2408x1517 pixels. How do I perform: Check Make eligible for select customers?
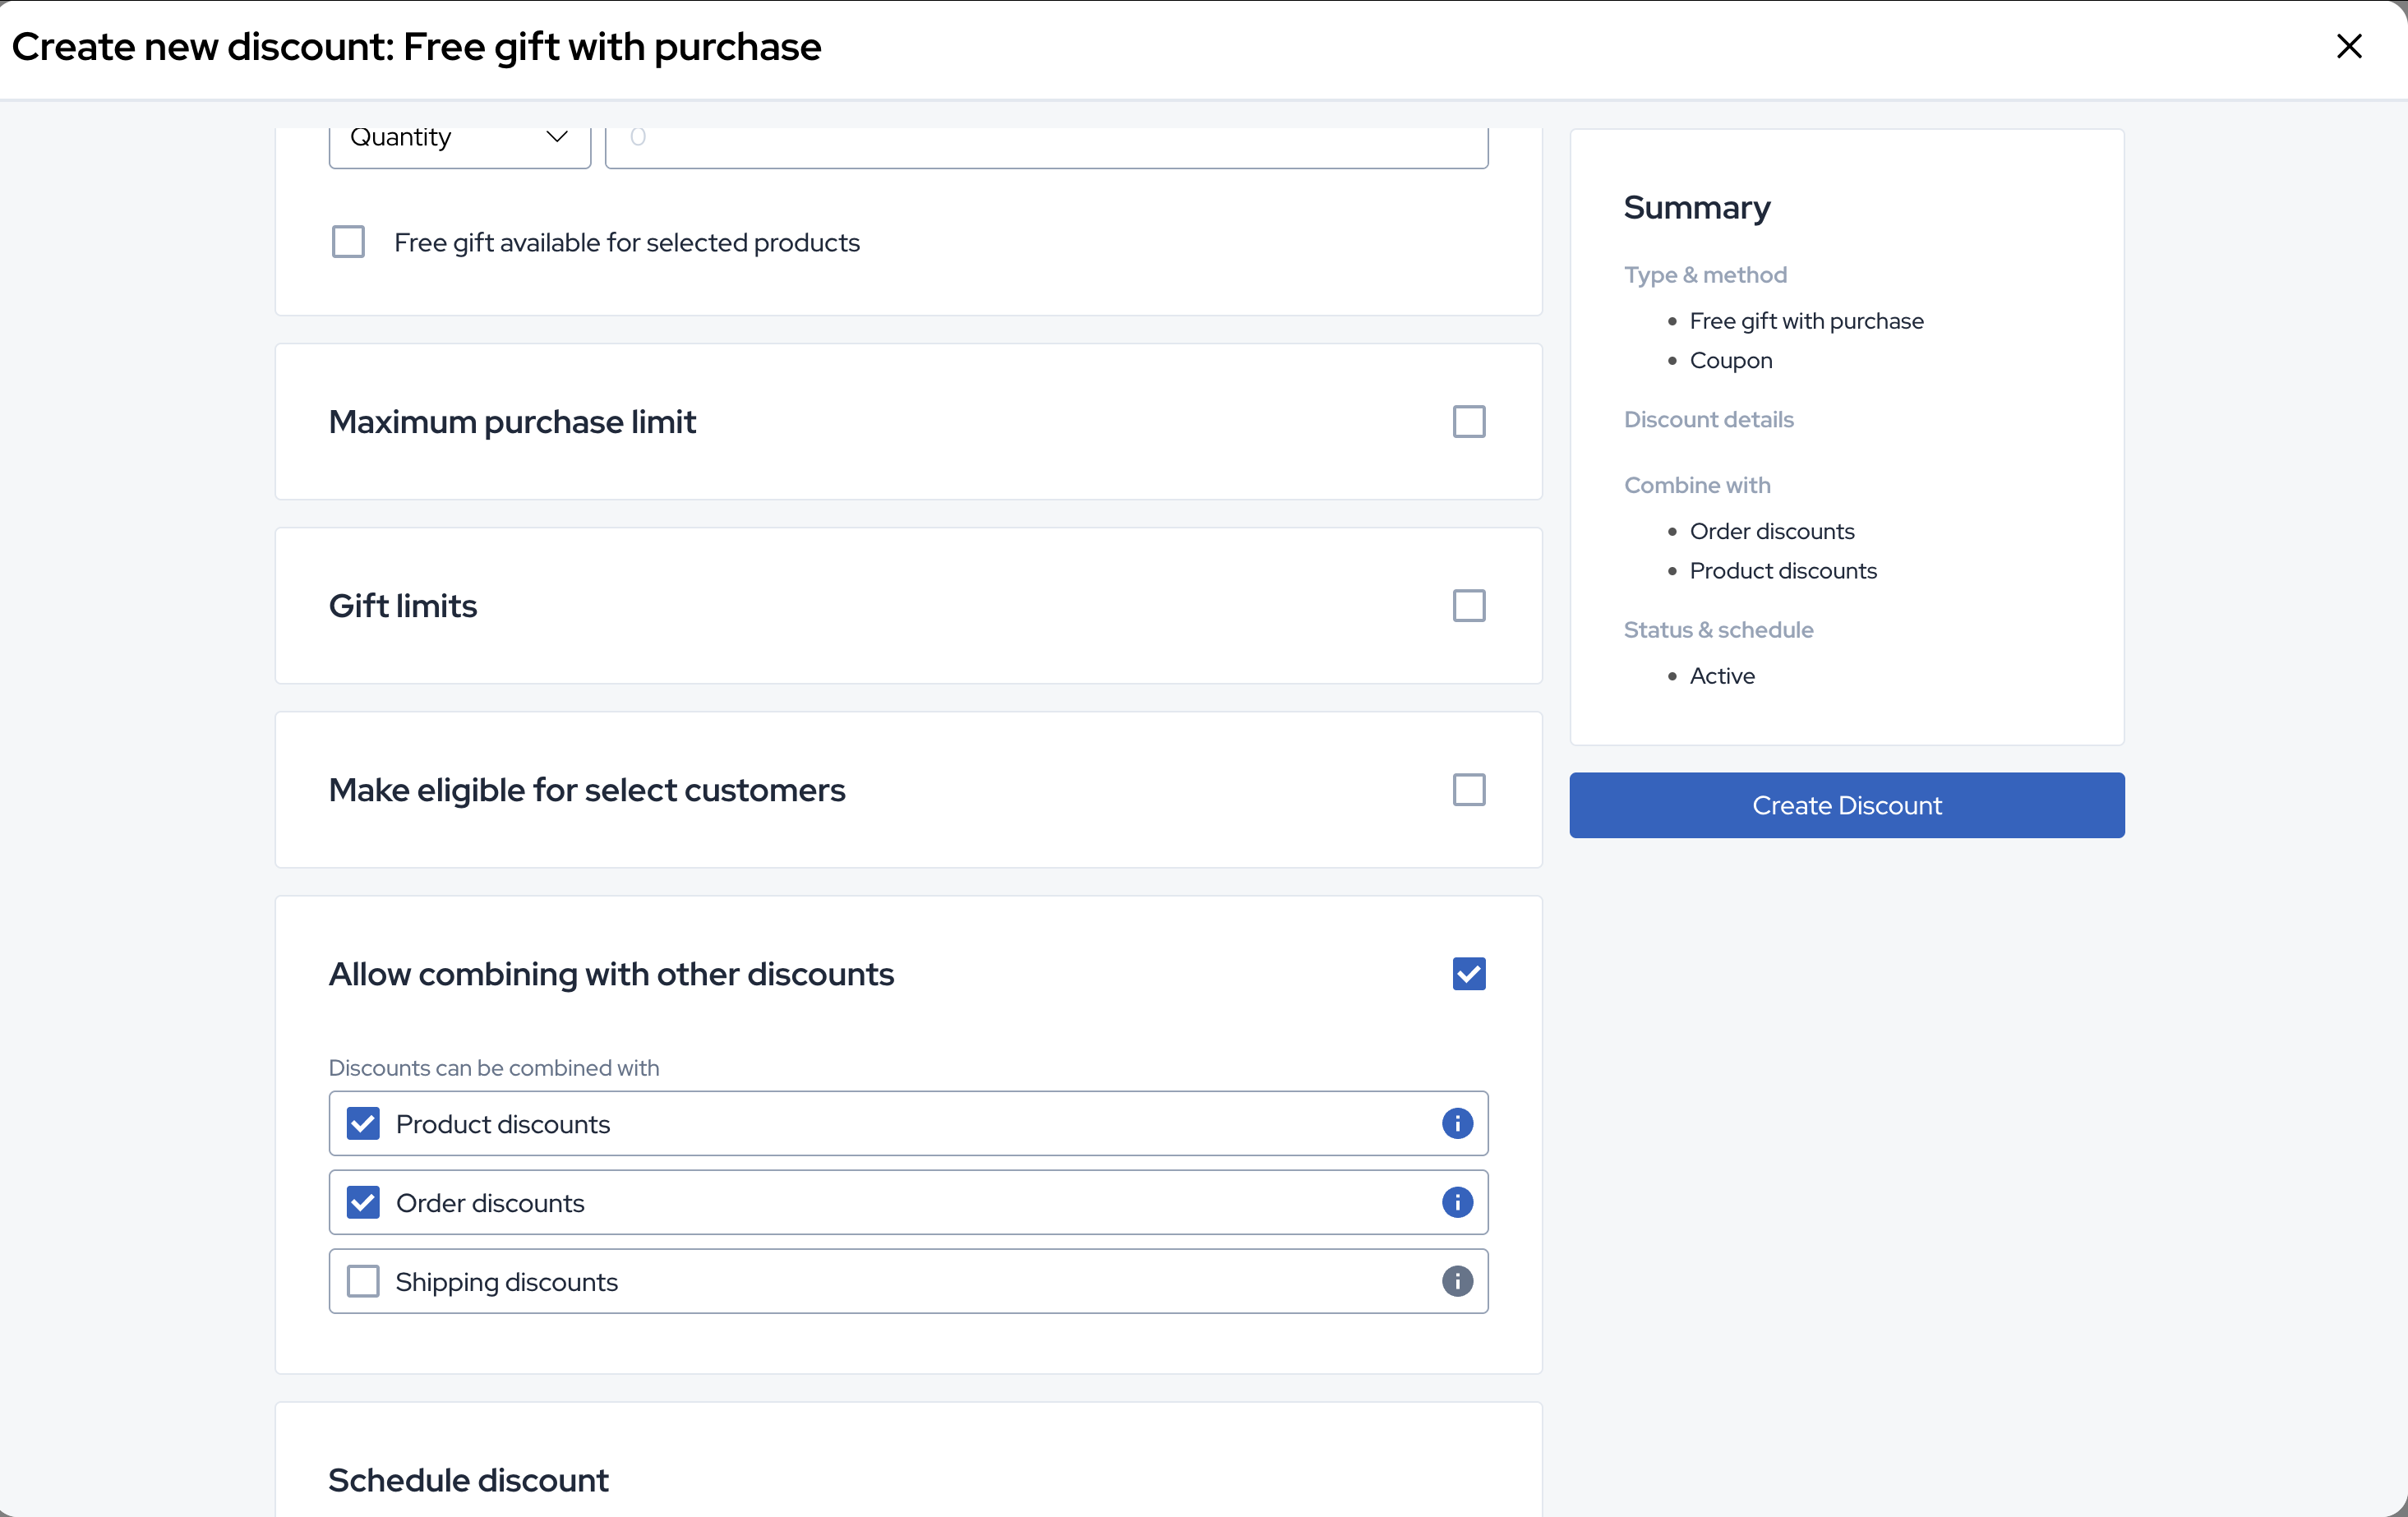pos(1468,790)
